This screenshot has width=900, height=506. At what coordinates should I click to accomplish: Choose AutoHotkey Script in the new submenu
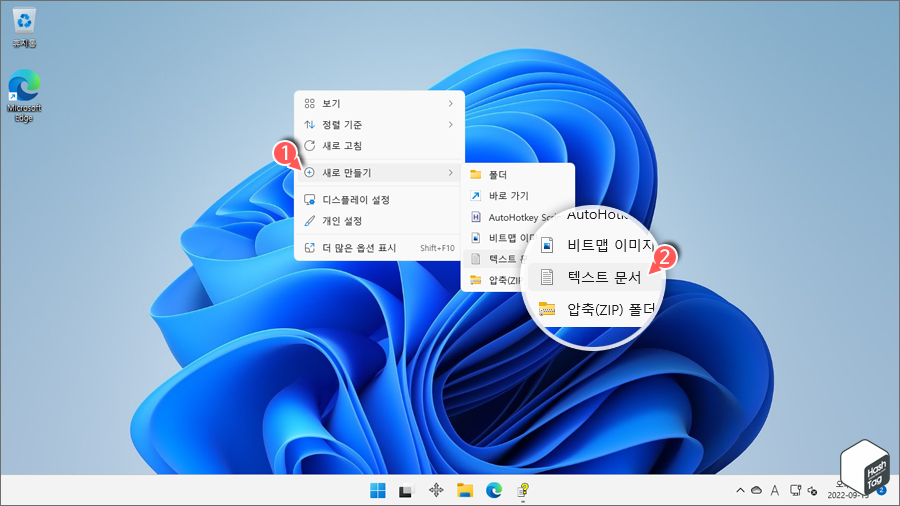511,217
